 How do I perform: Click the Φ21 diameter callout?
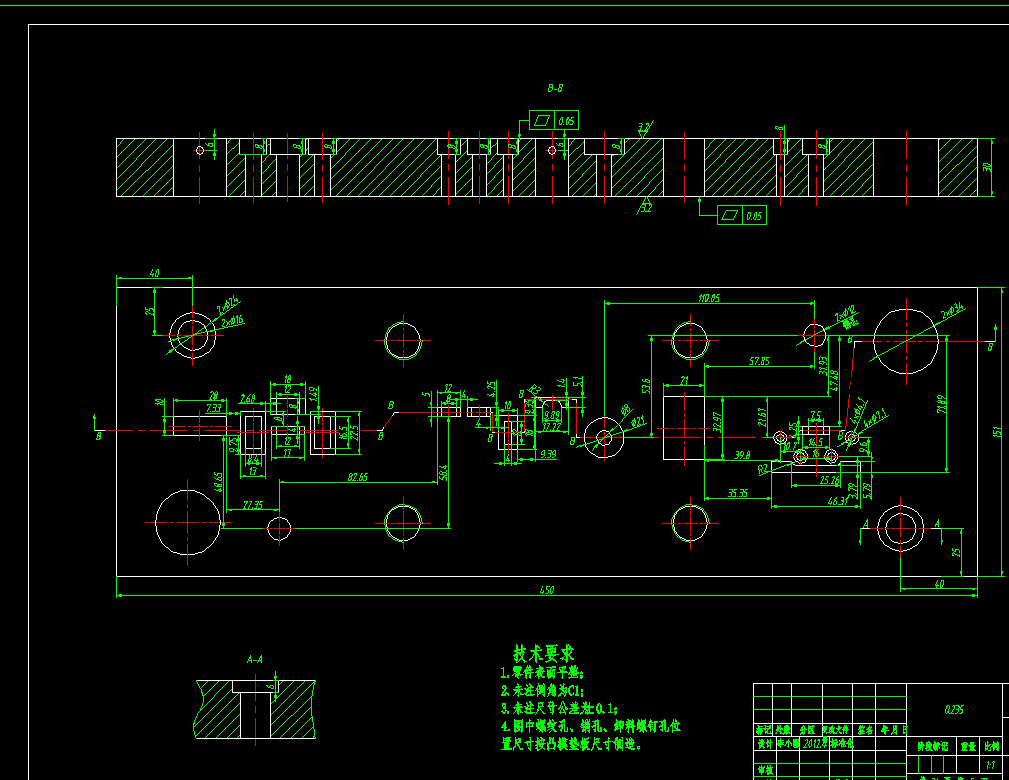pyautogui.click(x=638, y=422)
